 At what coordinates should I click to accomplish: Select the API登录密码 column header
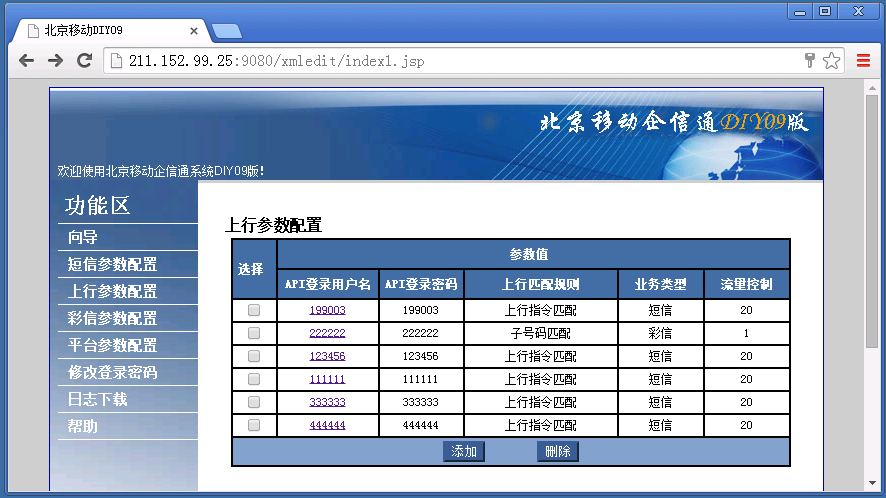coord(421,284)
